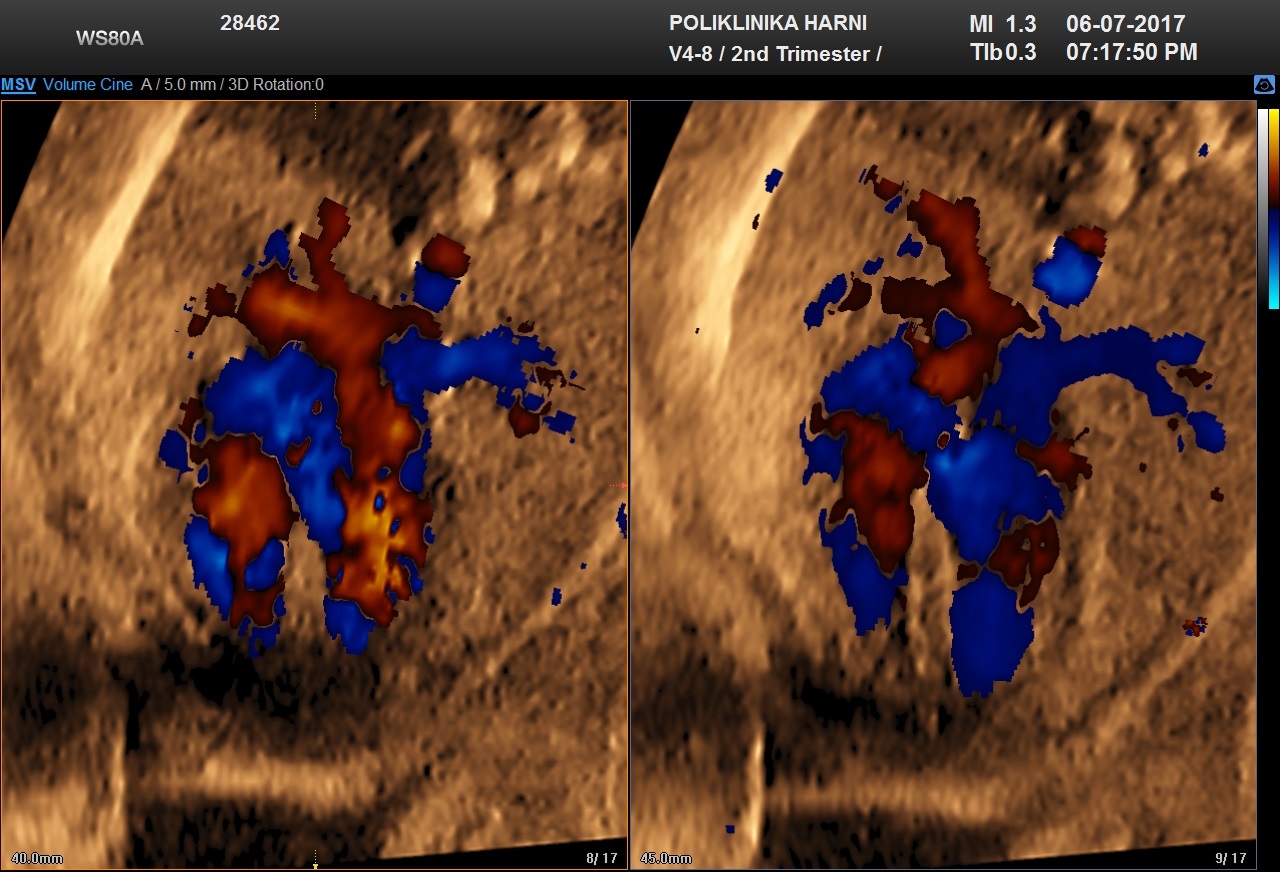1280x872 pixels.
Task: Select the MSV mode label
Action: (18, 85)
